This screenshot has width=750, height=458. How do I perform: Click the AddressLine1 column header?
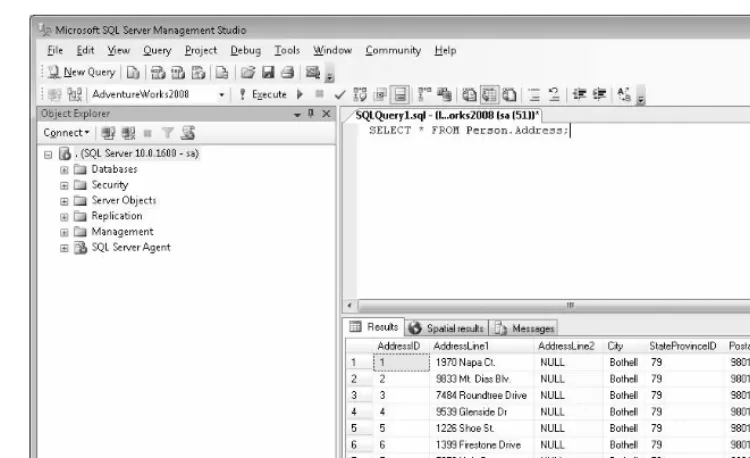tap(481, 346)
